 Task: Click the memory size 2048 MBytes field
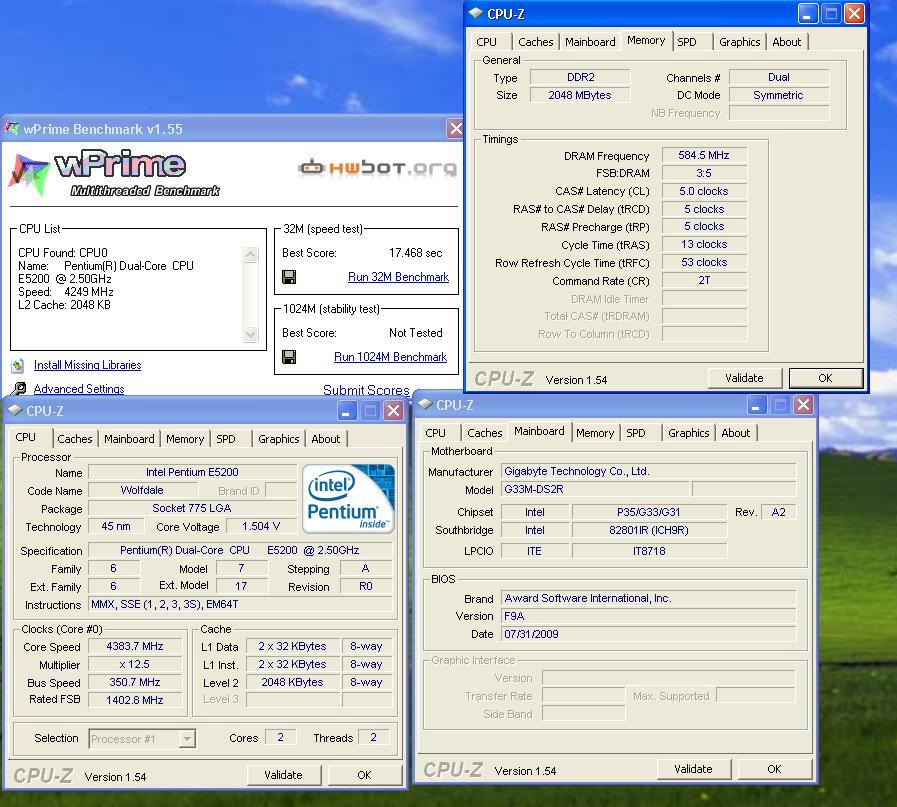[x=580, y=95]
